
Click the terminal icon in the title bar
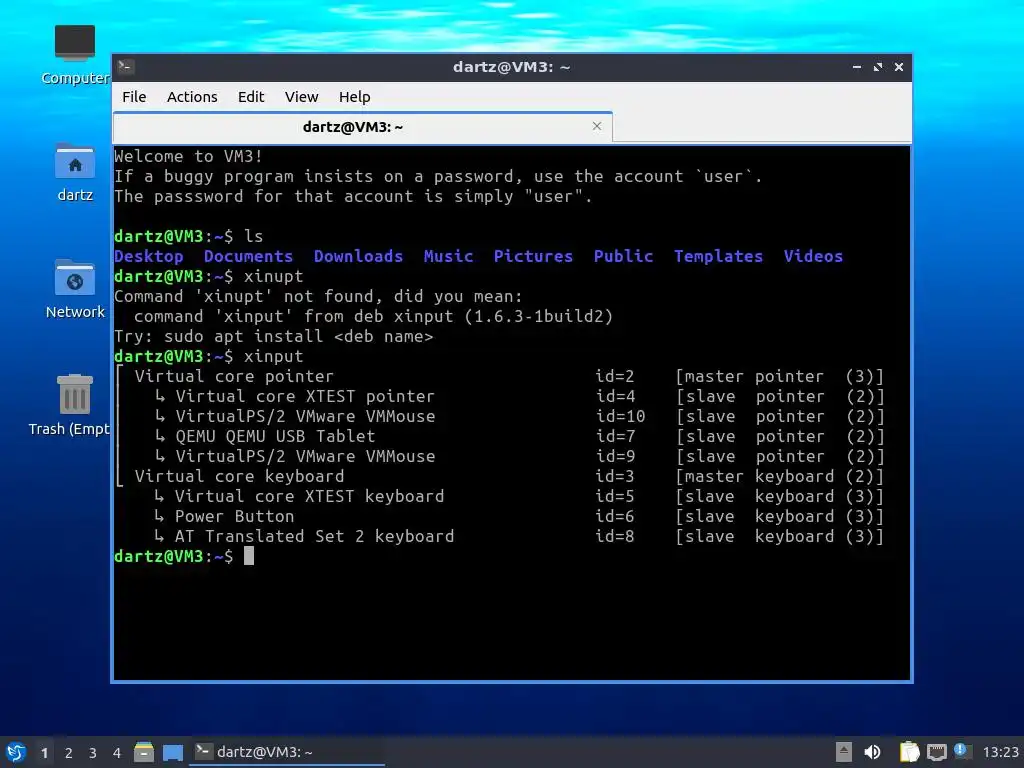click(126, 67)
